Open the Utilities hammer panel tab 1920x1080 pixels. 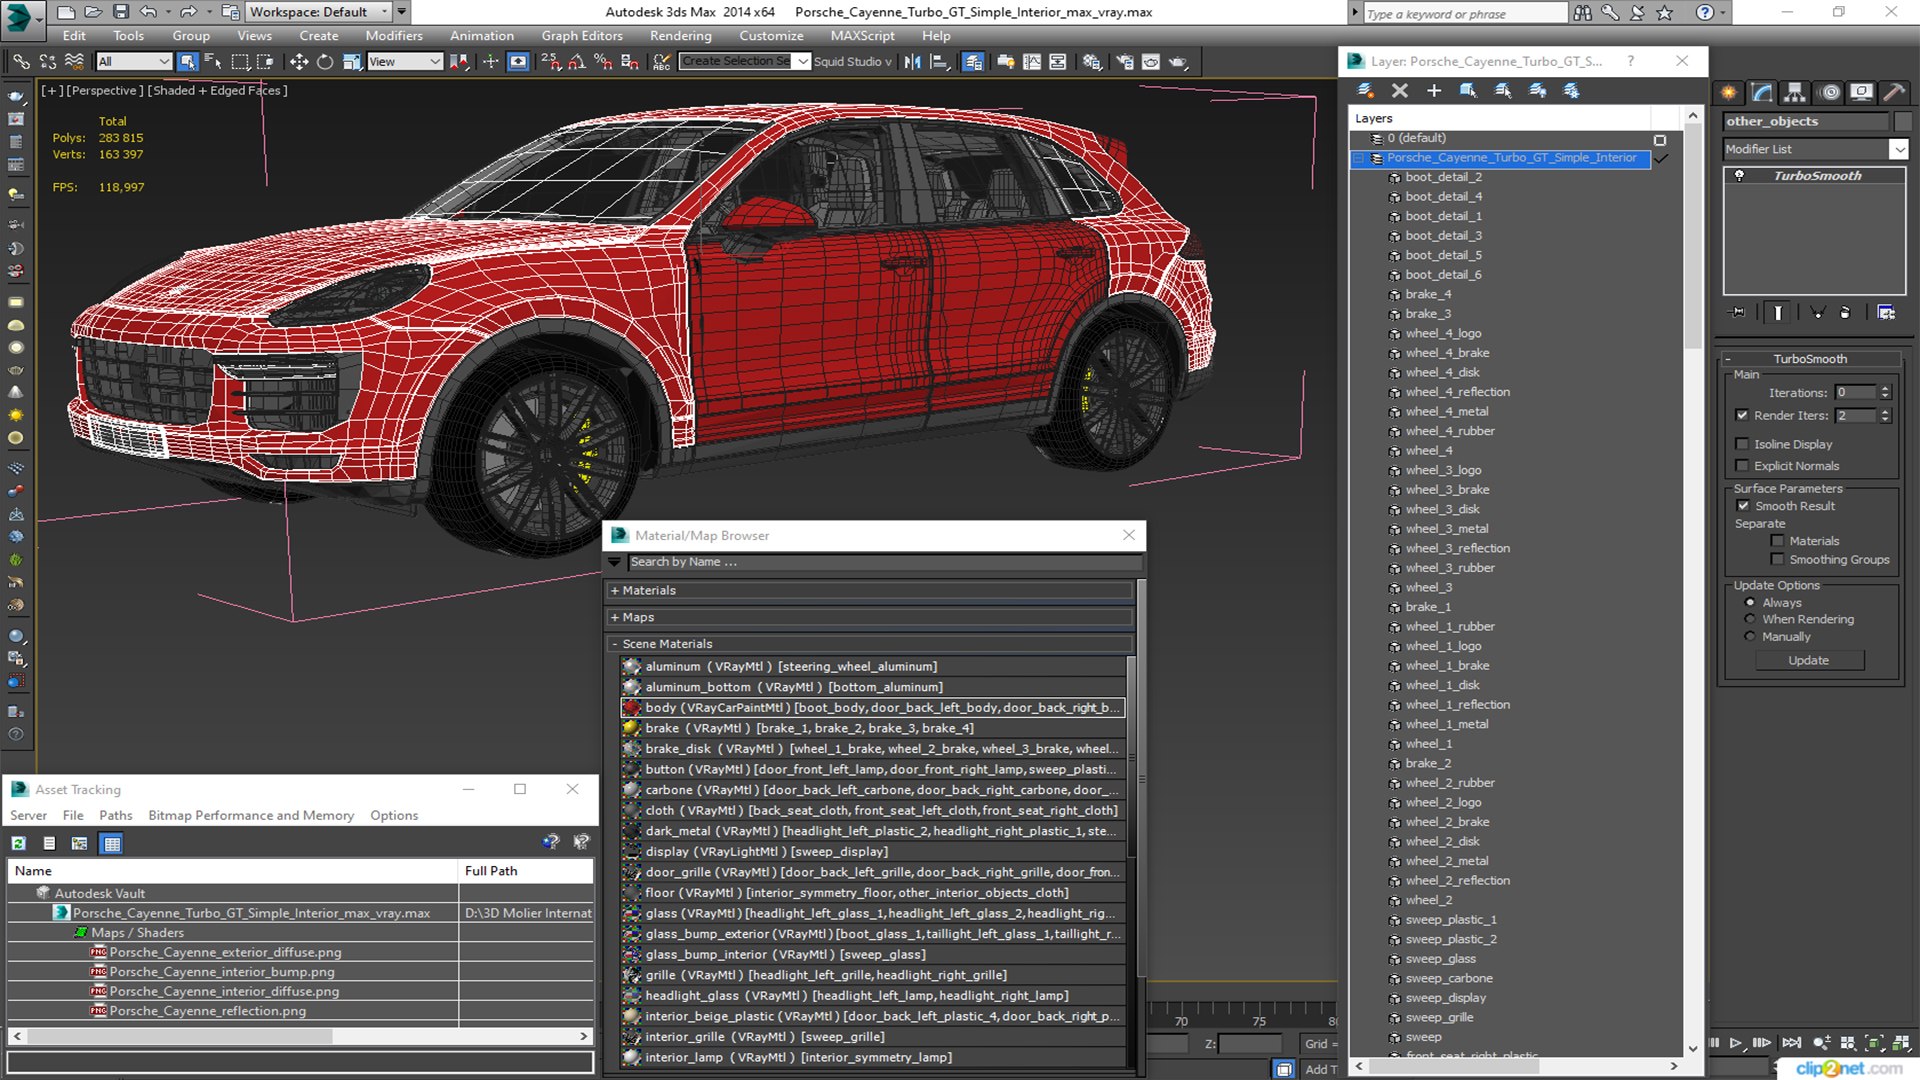point(1894,93)
